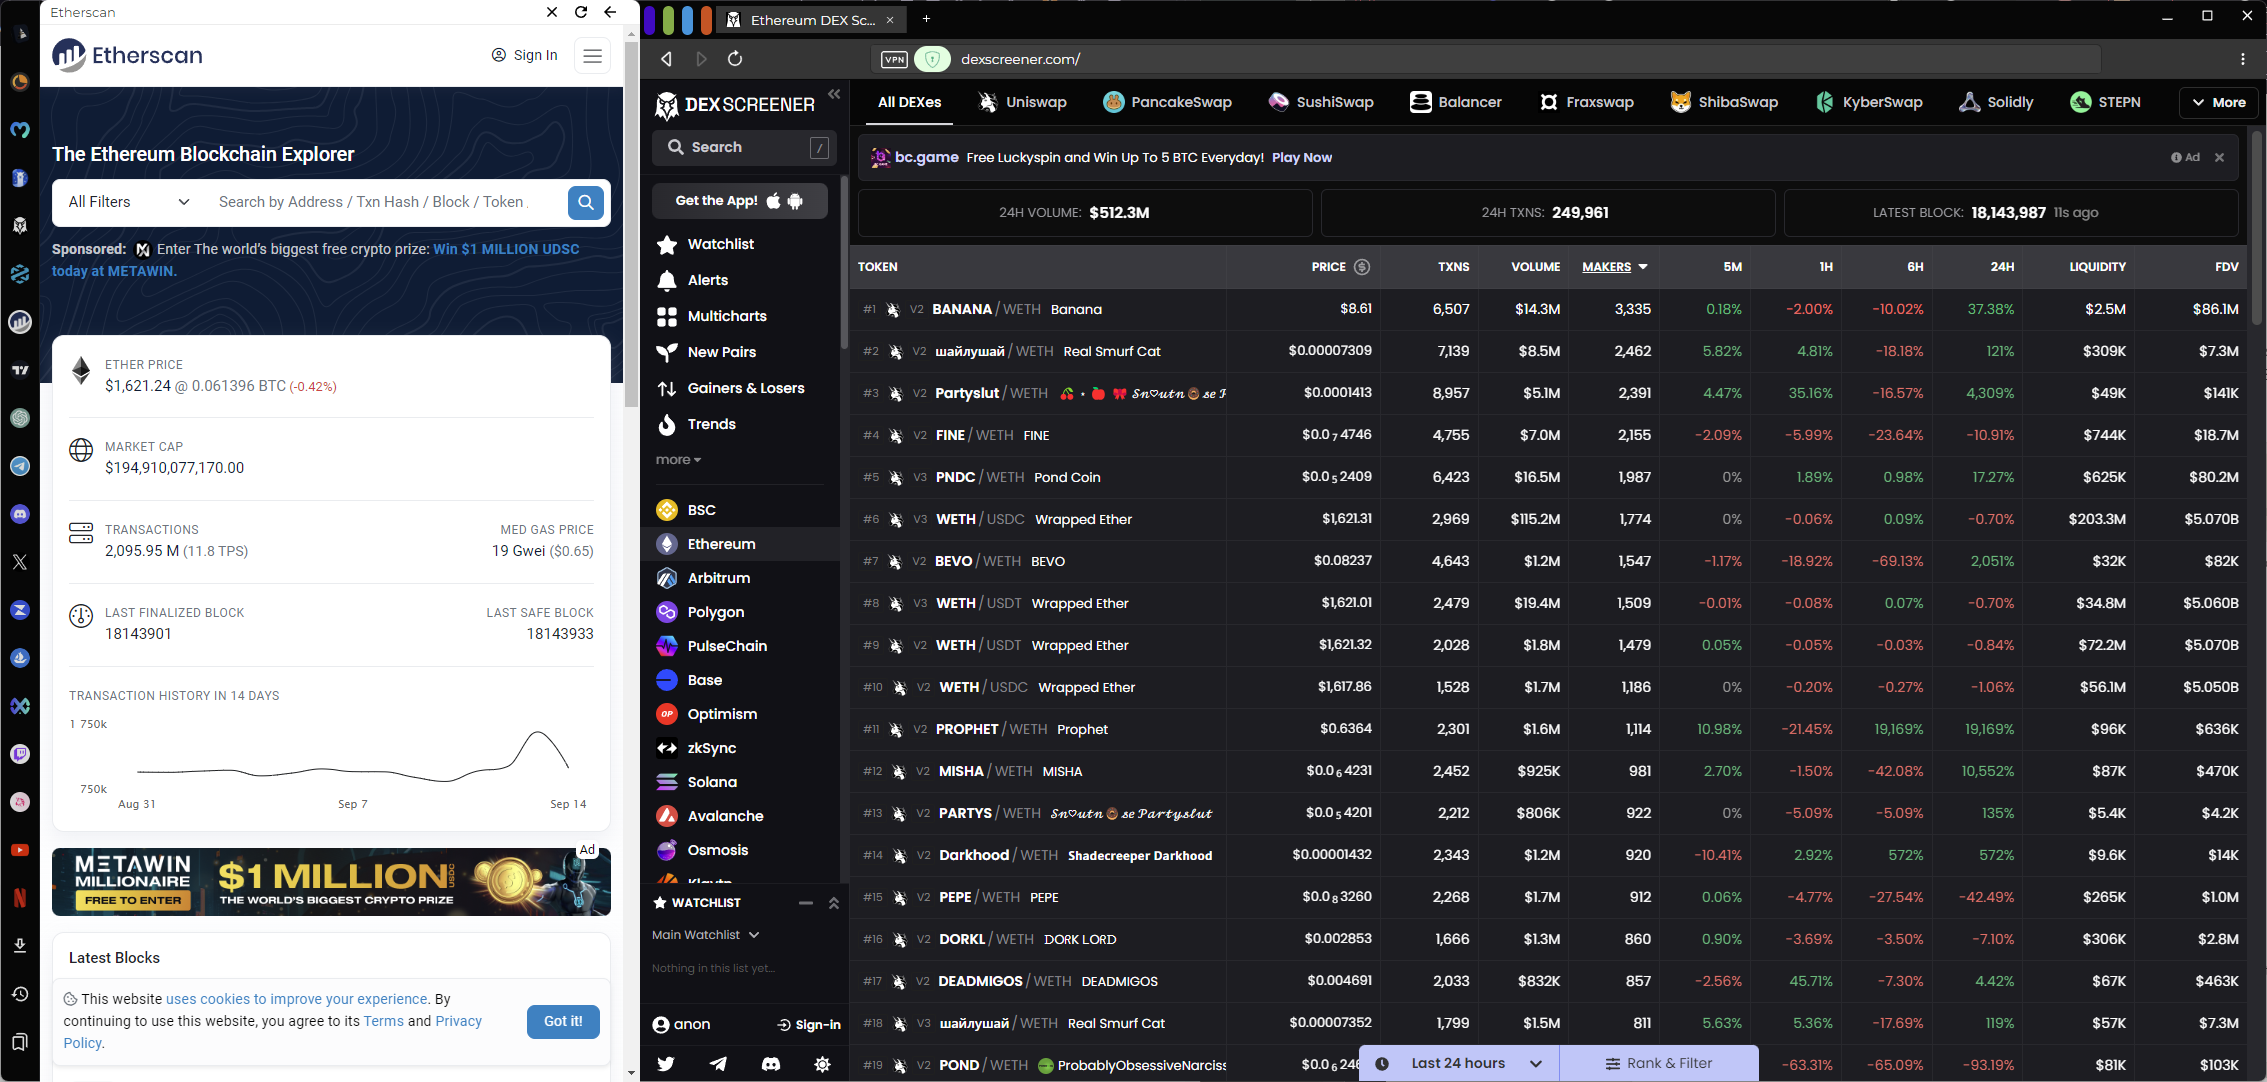
Task: Click the browser VPN badge
Action: tap(894, 59)
